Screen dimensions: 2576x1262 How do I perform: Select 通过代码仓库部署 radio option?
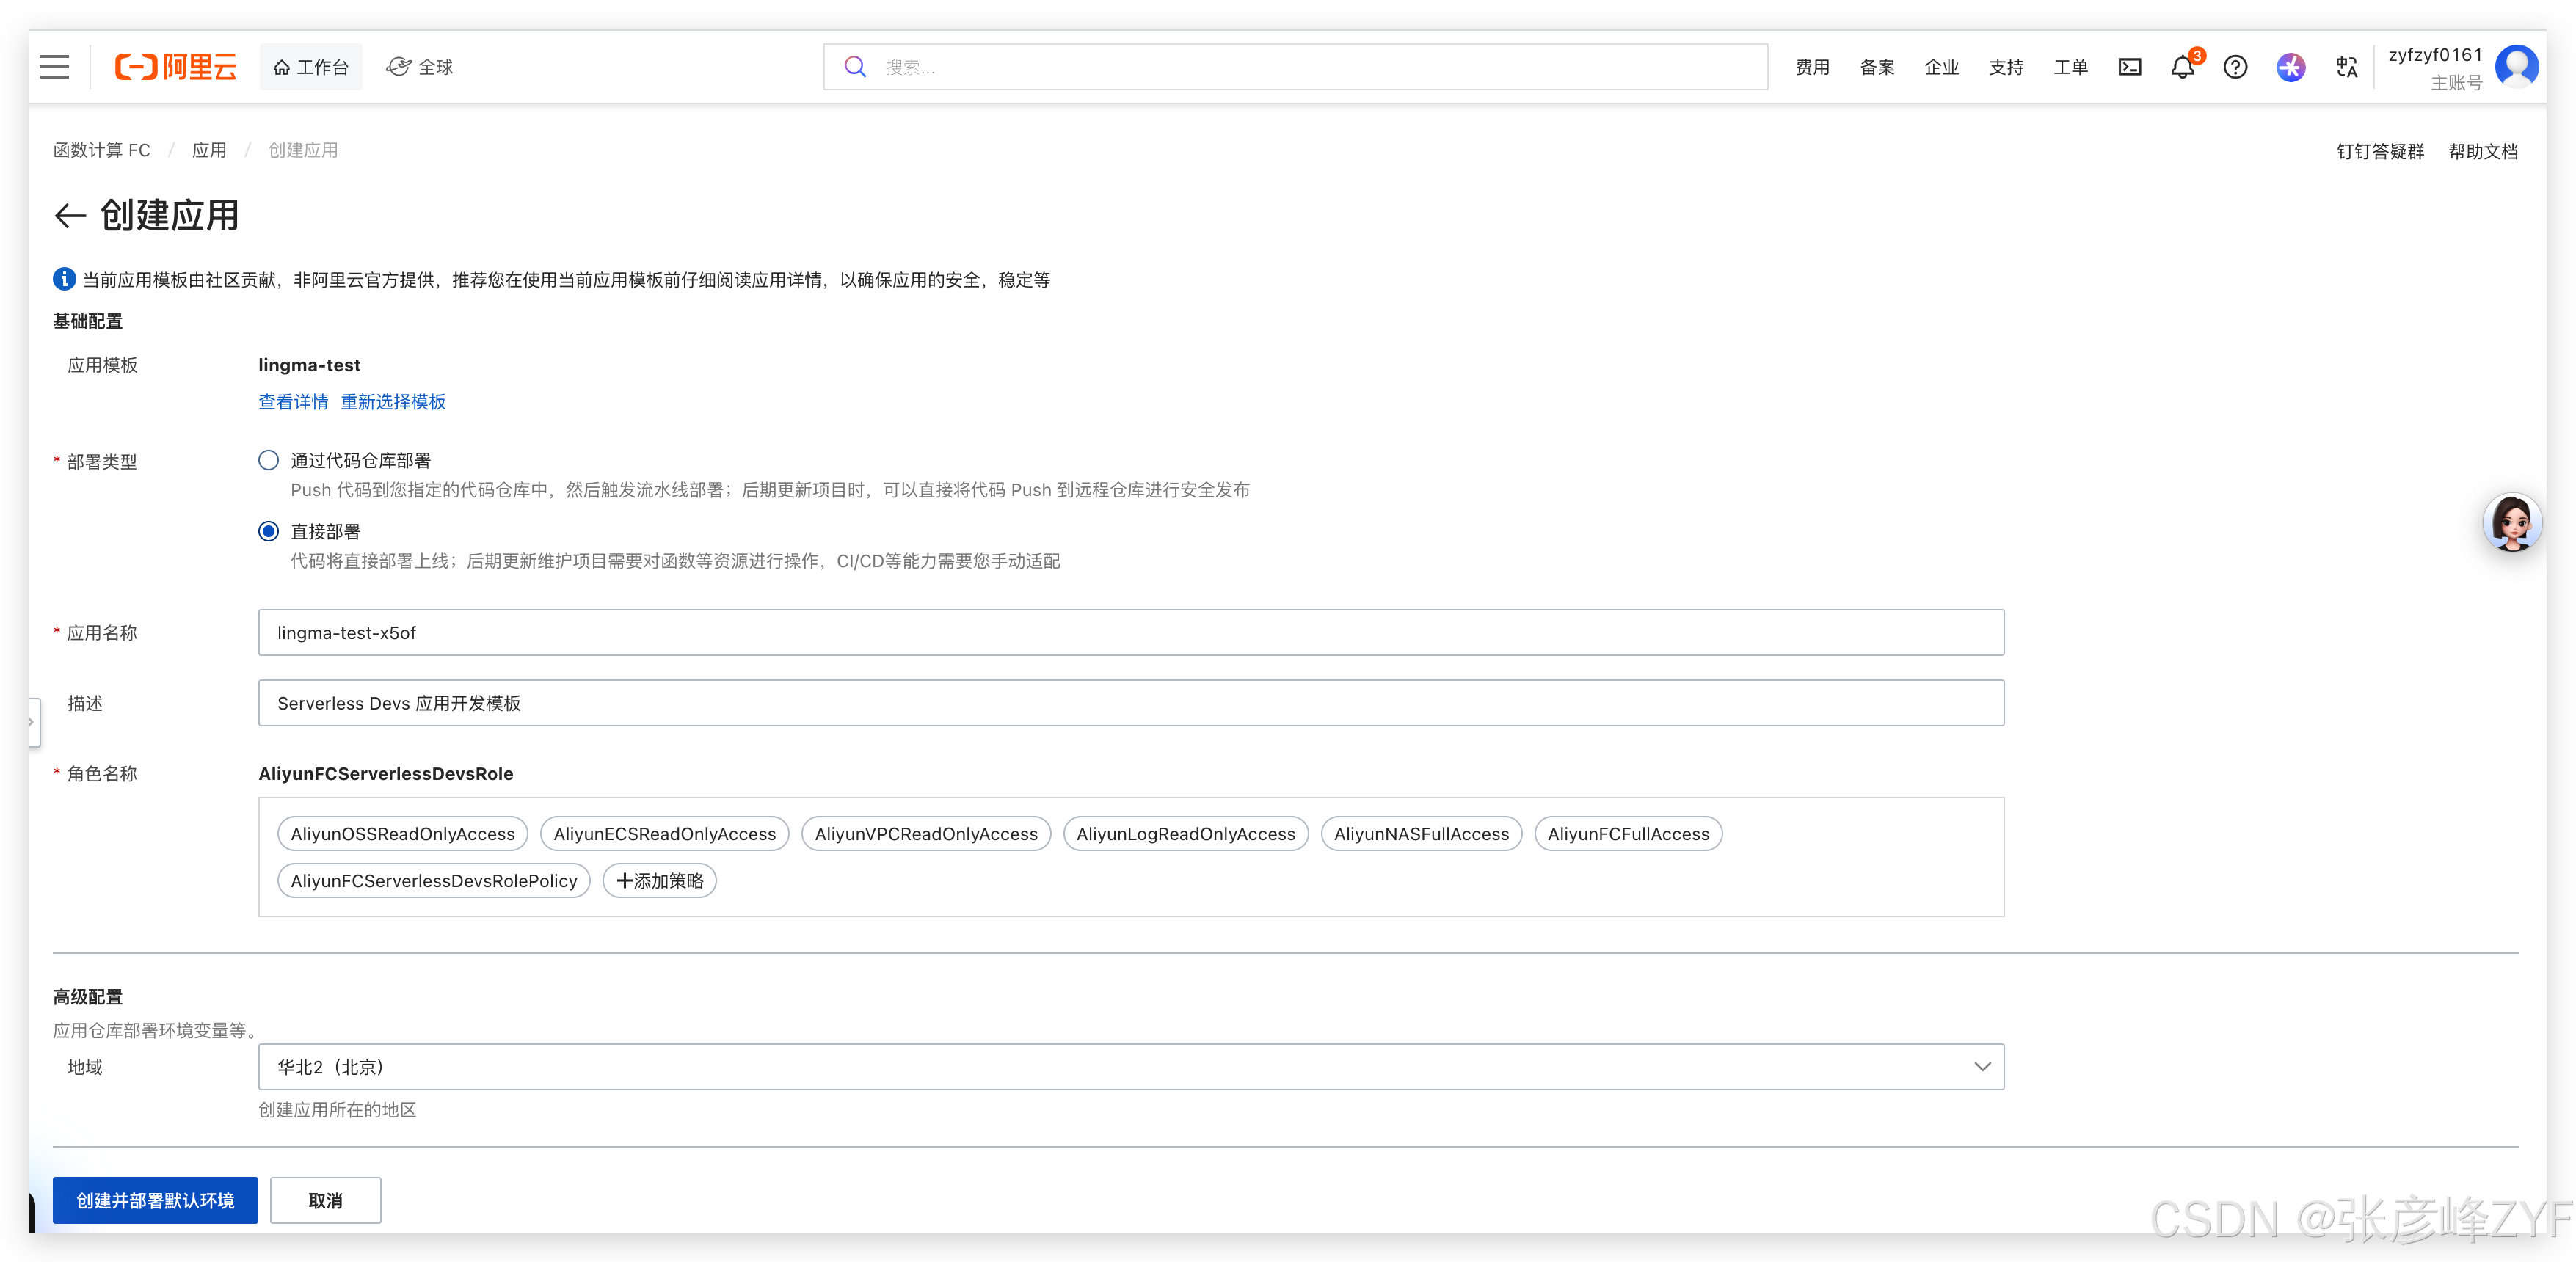point(268,460)
